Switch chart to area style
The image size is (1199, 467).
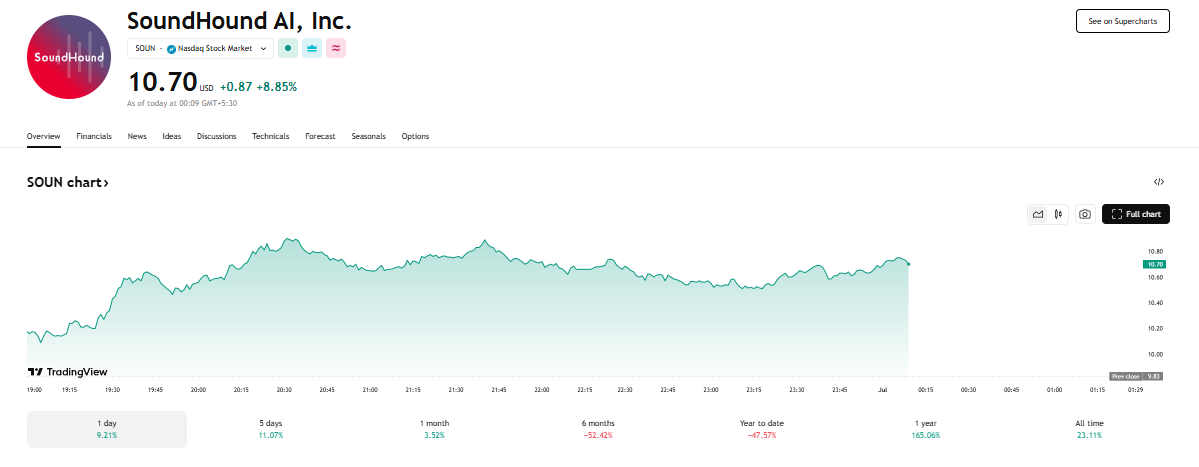coord(1038,214)
